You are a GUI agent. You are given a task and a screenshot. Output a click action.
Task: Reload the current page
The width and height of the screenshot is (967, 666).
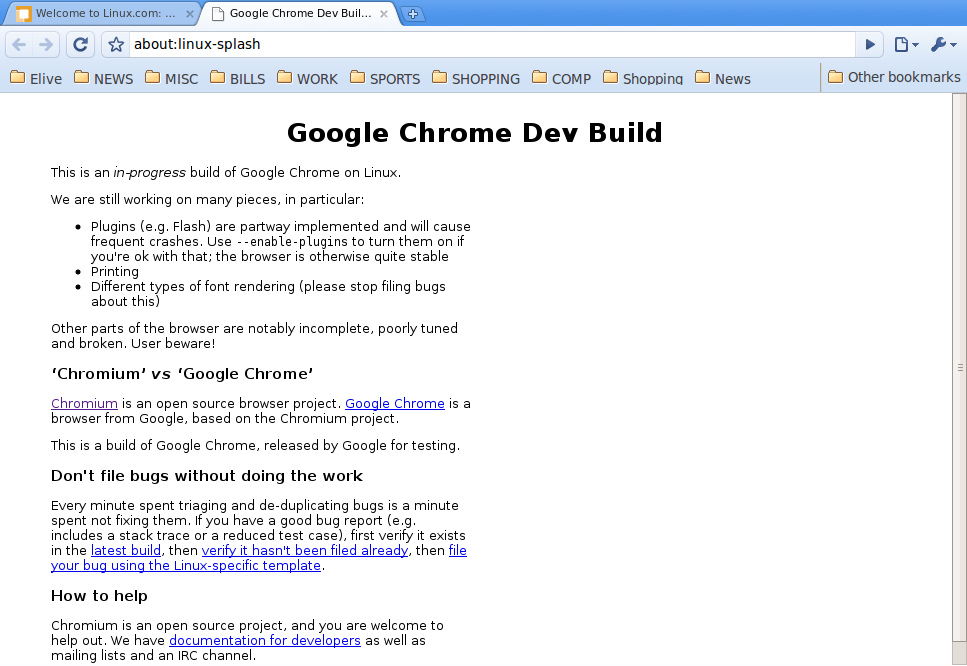coord(80,44)
